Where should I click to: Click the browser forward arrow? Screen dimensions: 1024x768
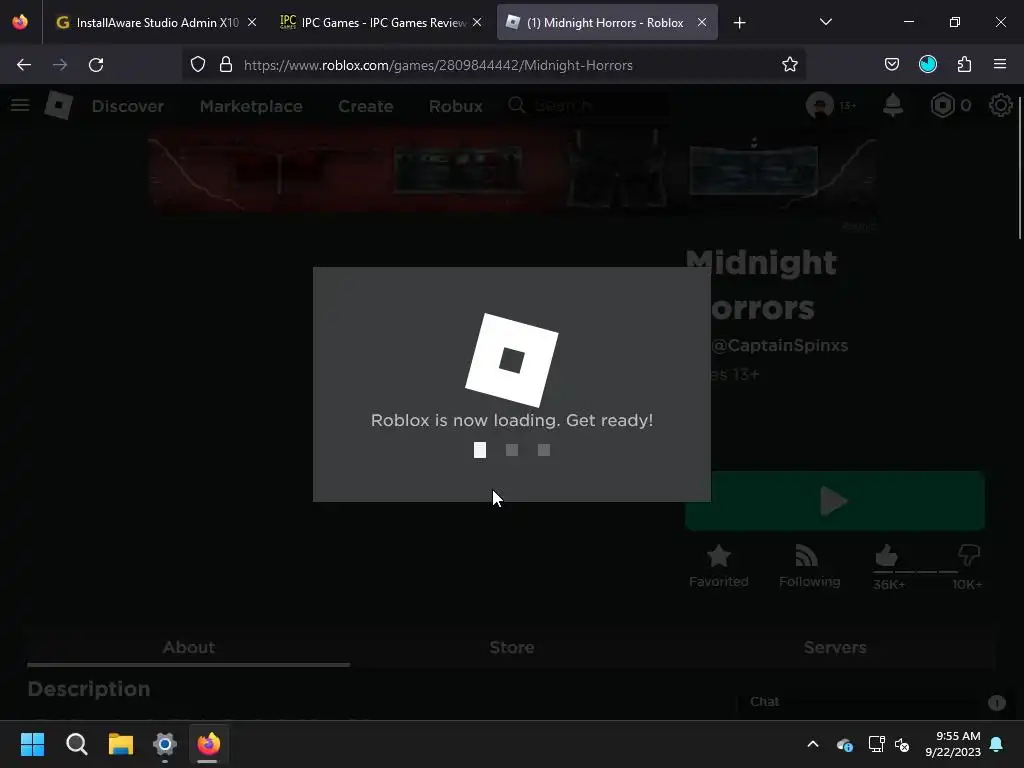(60, 65)
